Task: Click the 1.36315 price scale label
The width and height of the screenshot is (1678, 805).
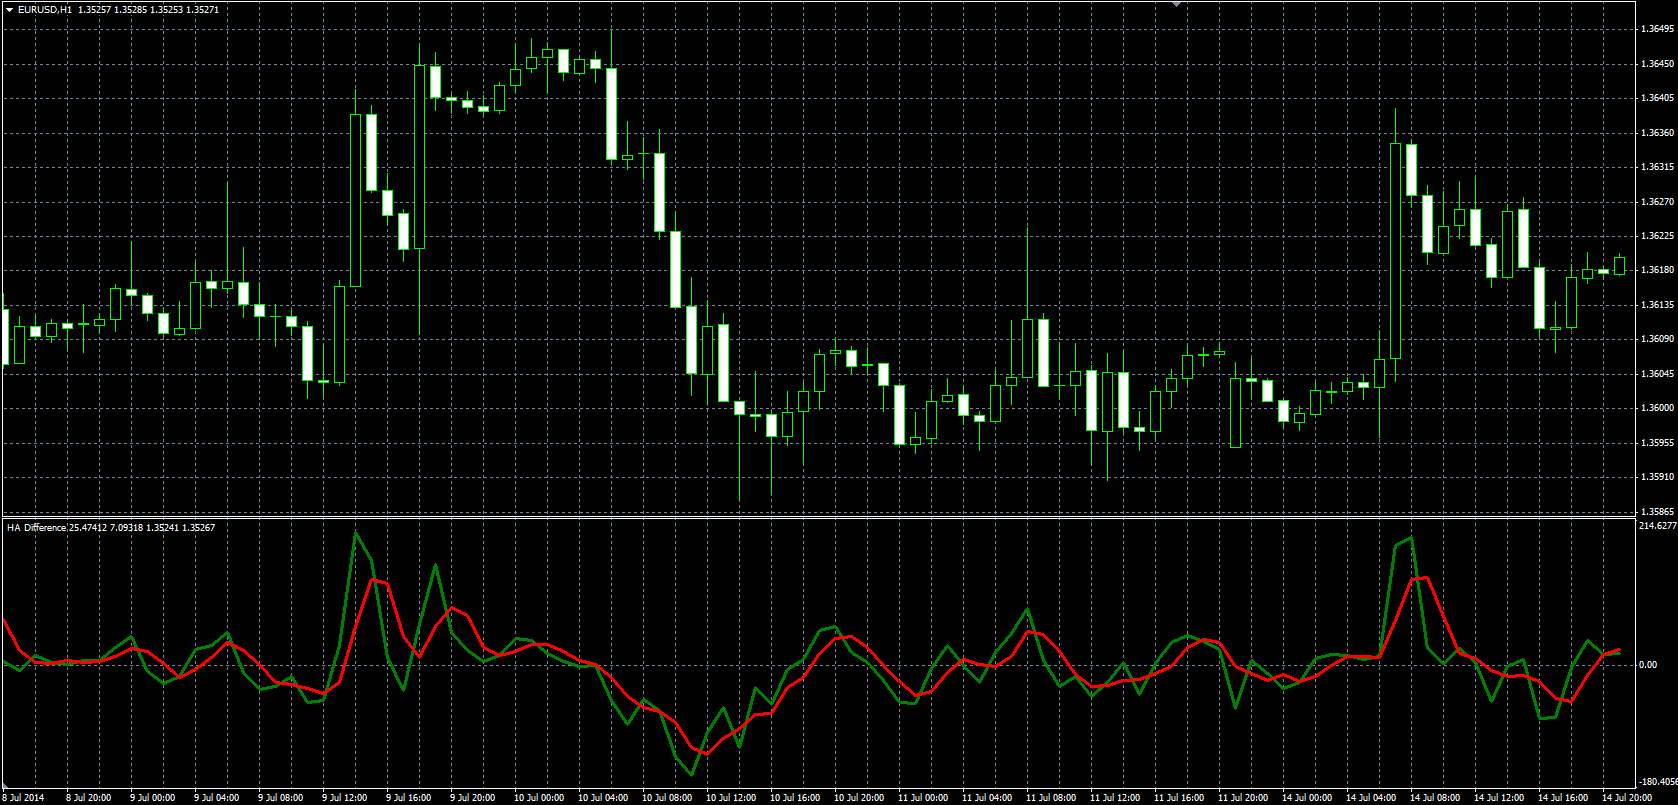Action: coord(1657,167)
